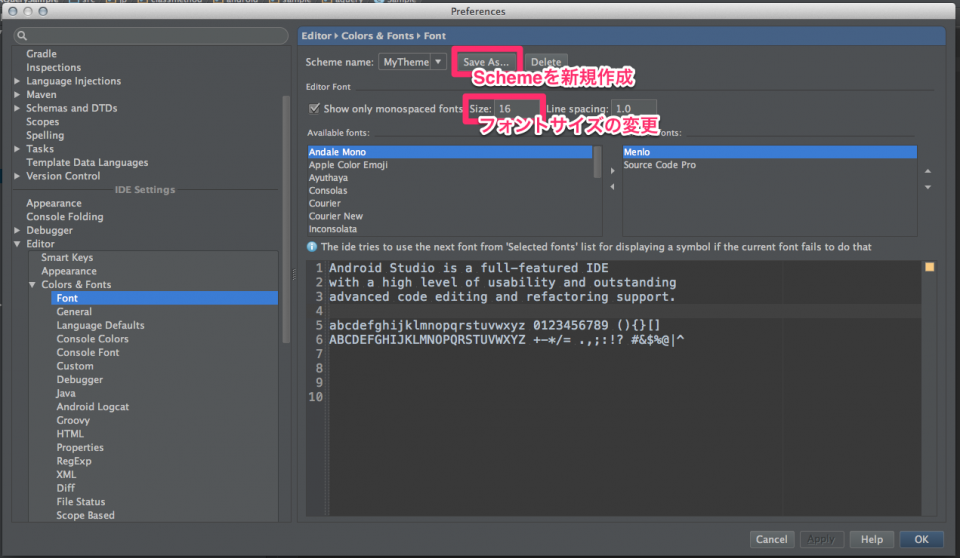Focus the Line spacing field
This screenshot has width=960, height=558.
pyautogui.click(x=634, y=108)
